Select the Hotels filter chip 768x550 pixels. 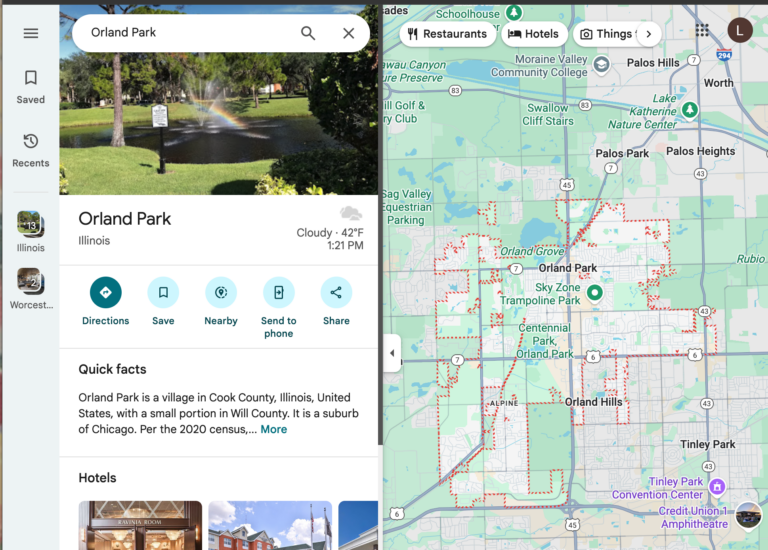pyautogui.click(x=533, y=34)
